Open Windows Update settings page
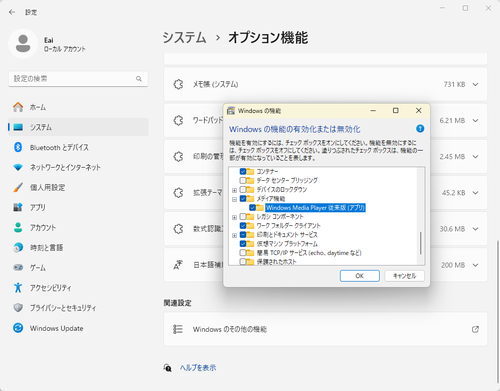500x391 pixels. pyautogui.click(x=78, y=328)
